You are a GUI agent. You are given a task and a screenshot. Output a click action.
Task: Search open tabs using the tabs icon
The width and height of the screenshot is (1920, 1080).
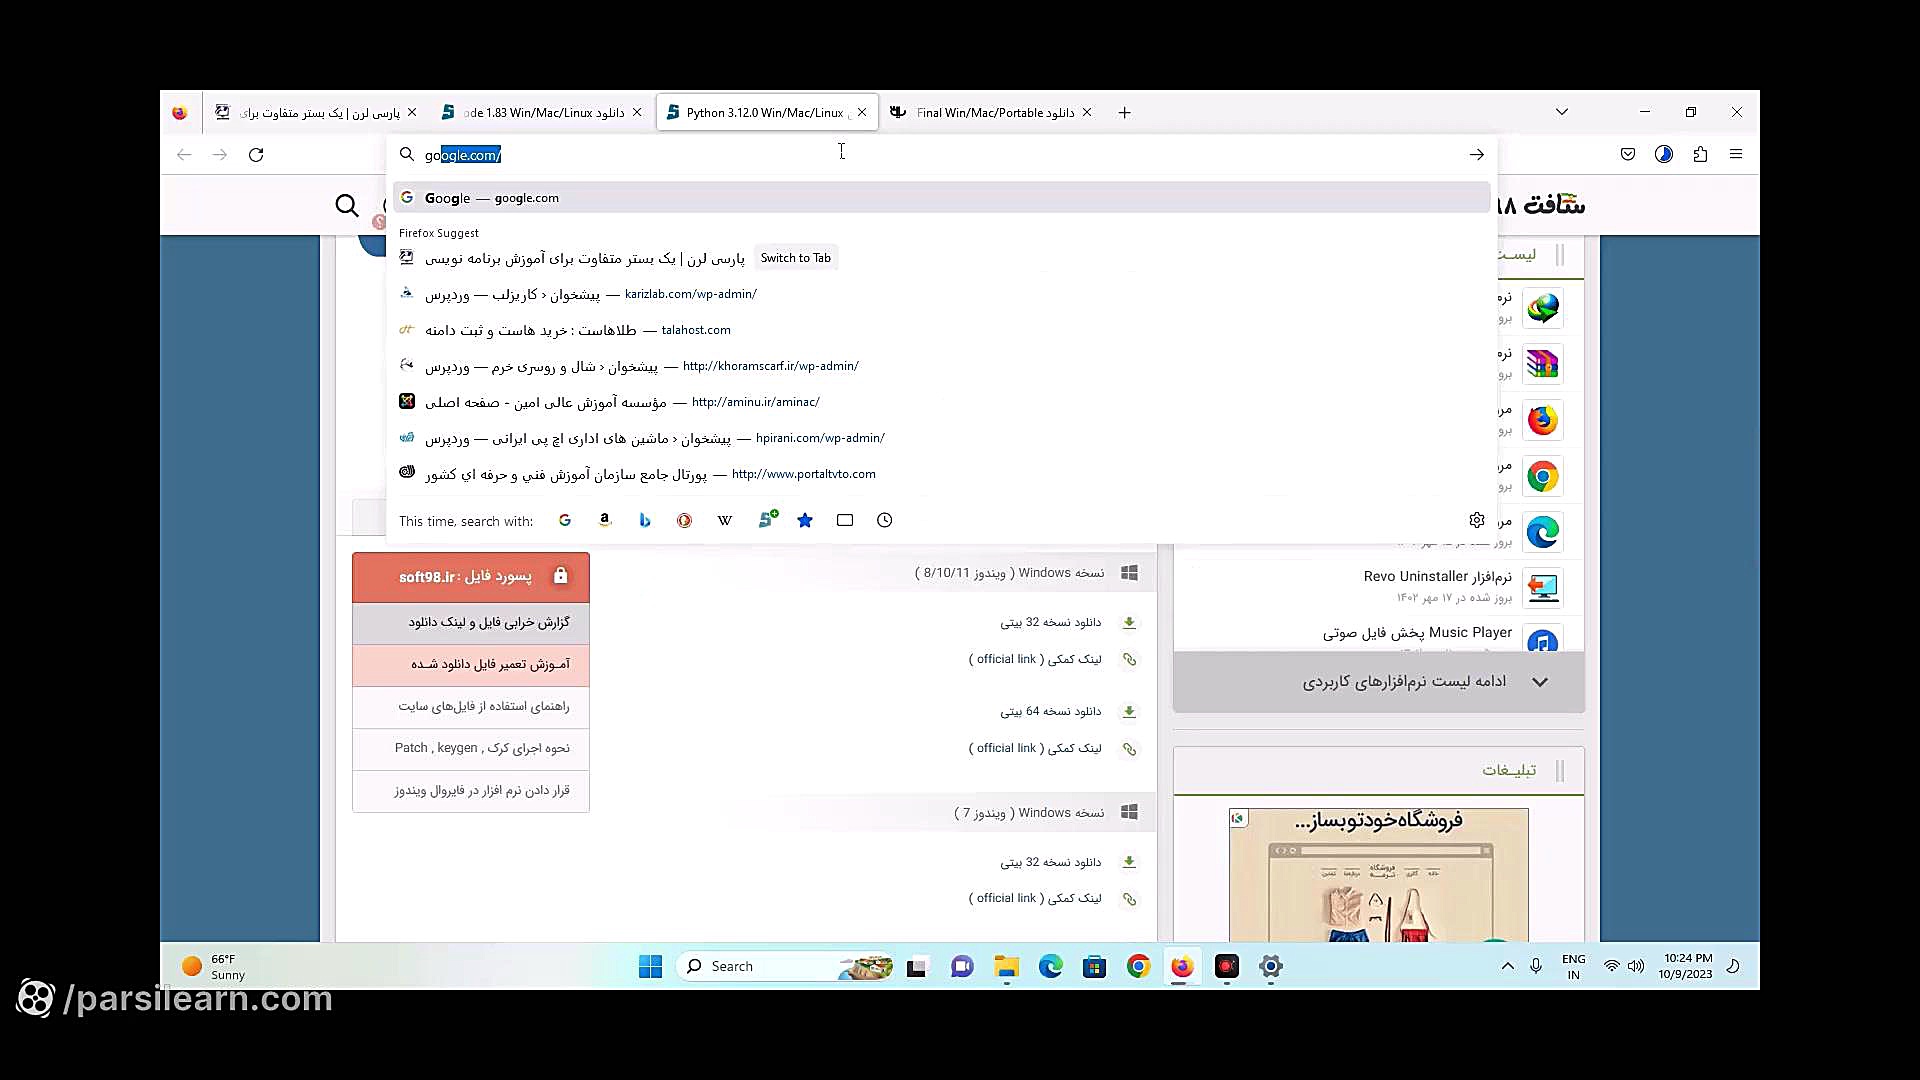[845, 520]
